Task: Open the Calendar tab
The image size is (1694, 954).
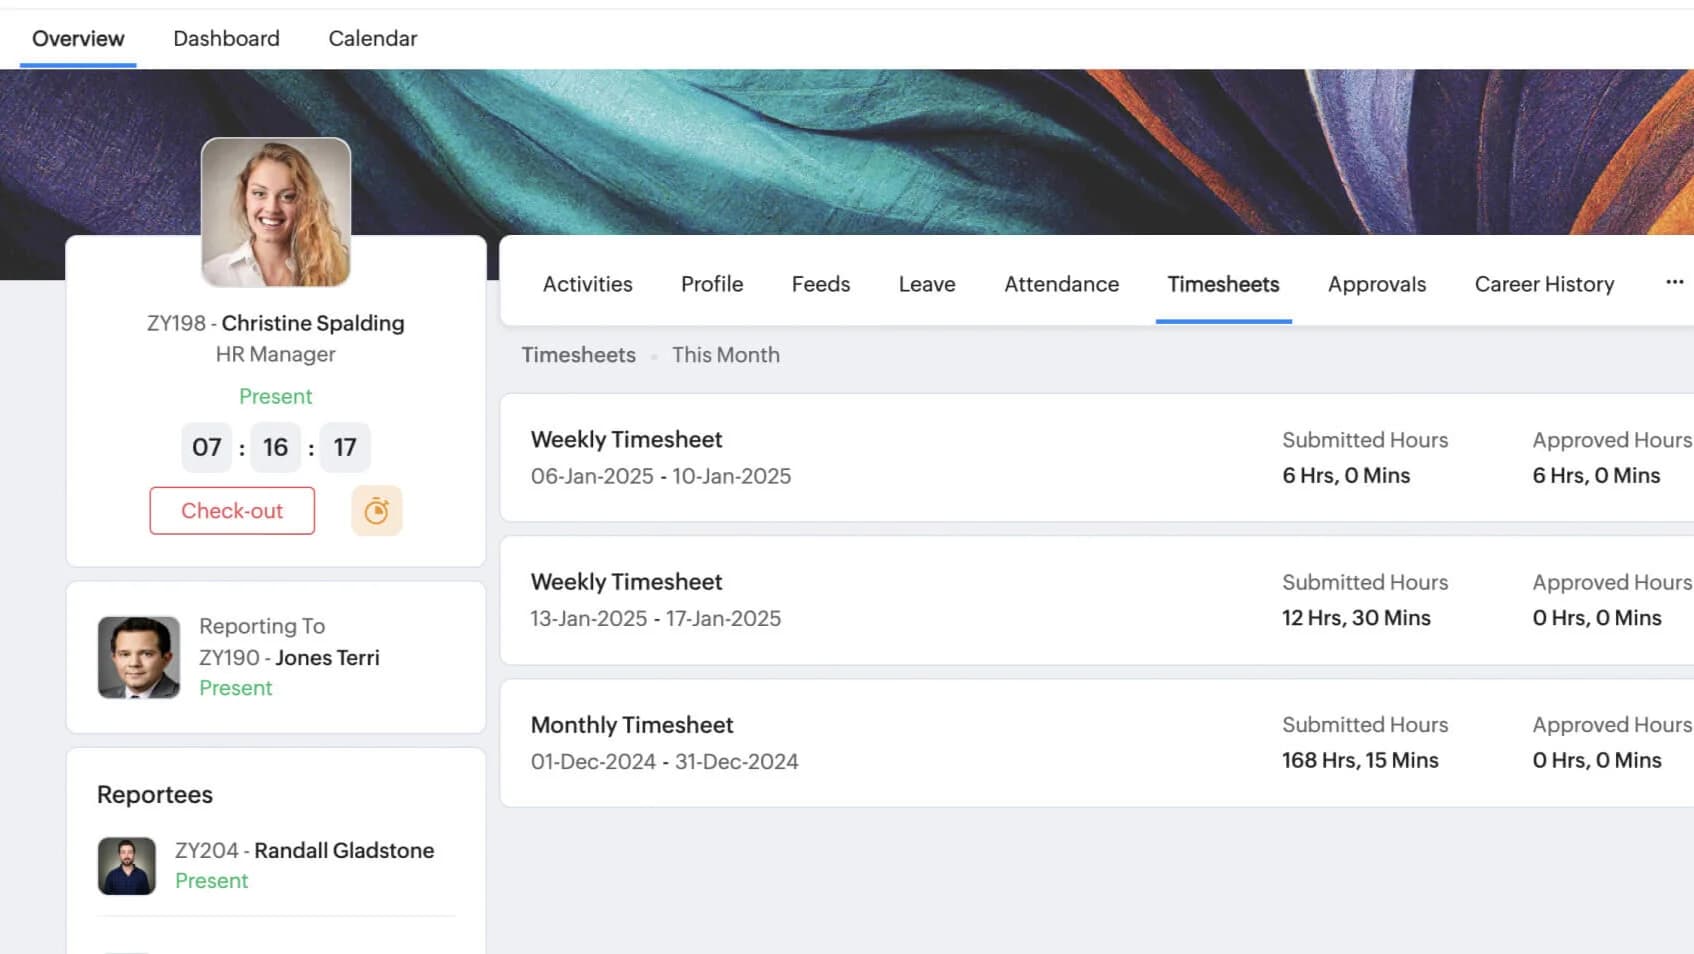Action: pyautogui.click(x=373, y=38)
